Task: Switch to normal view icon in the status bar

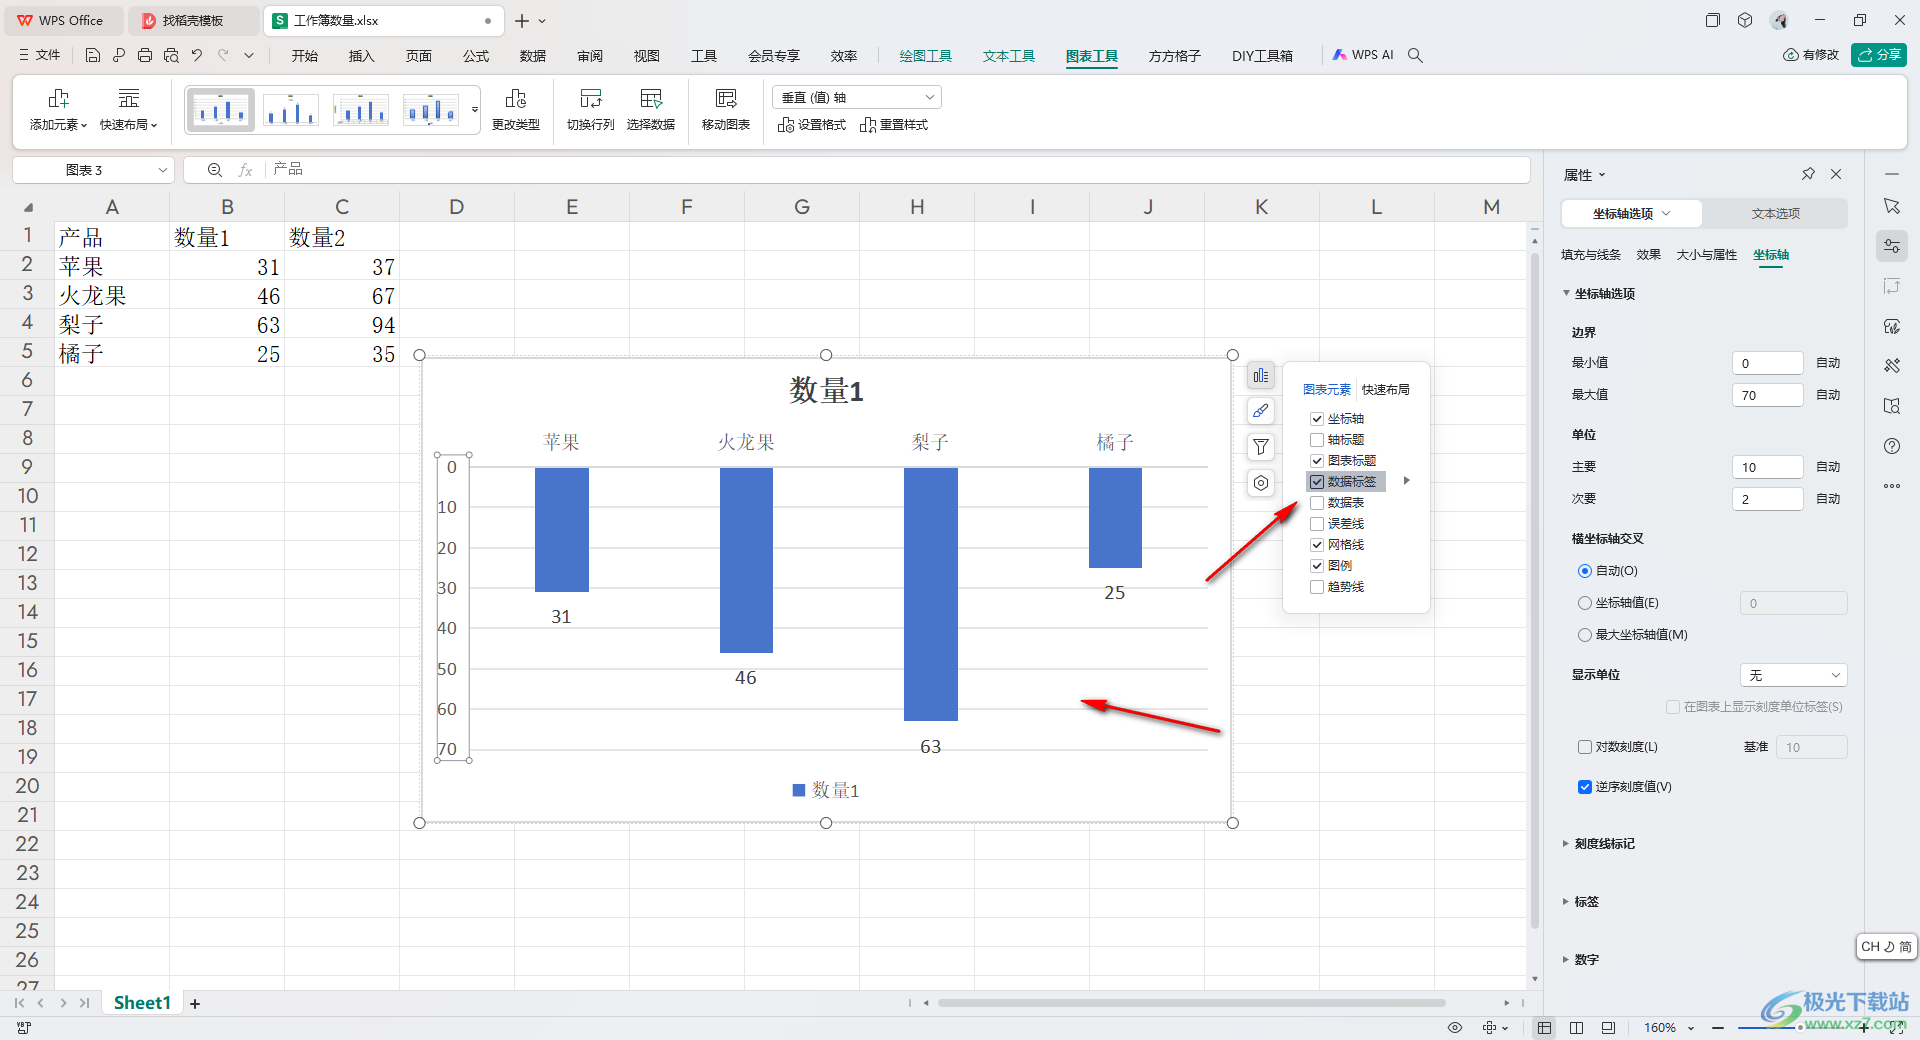Action: [x=1545, y=1027]
